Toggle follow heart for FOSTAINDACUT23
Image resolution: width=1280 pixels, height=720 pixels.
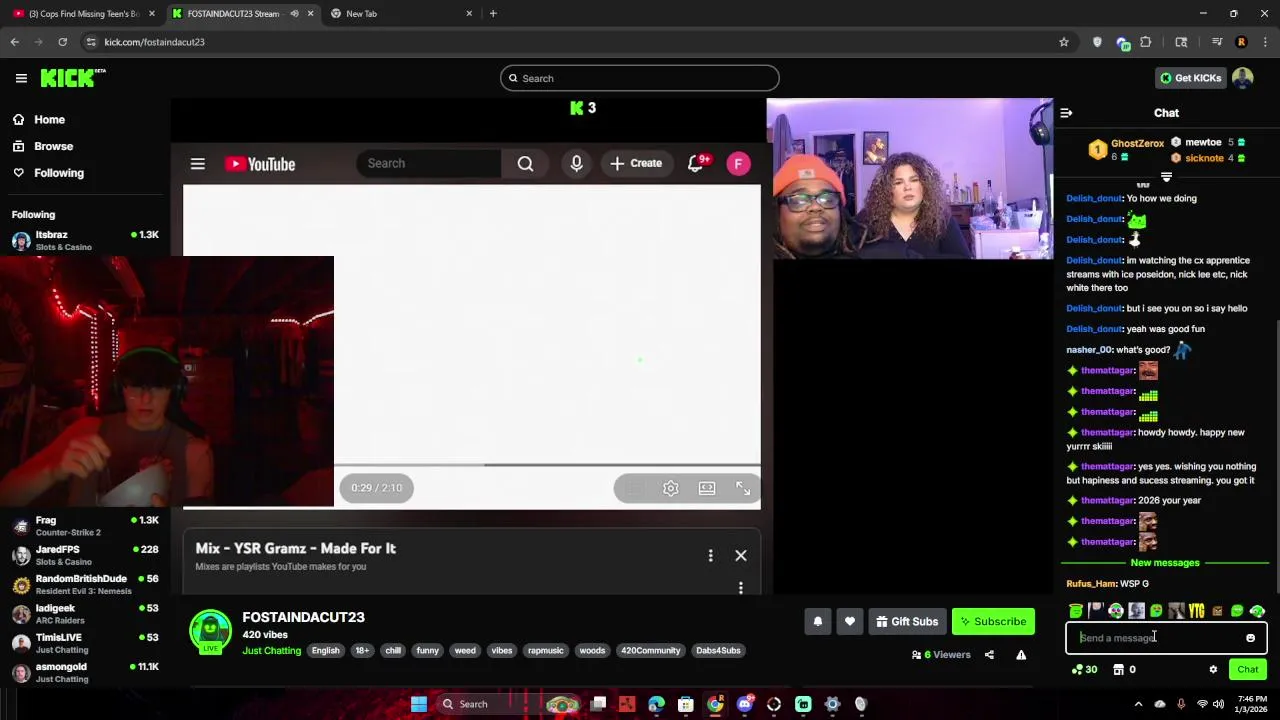click(849, 621)
